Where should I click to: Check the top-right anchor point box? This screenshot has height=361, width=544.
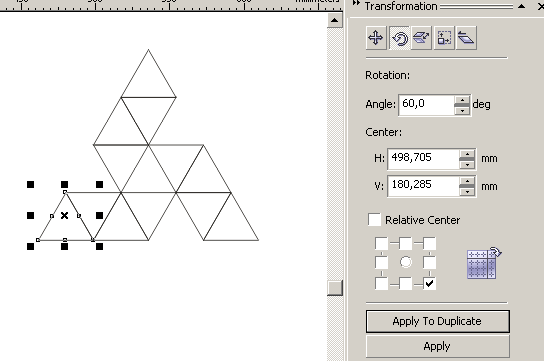(x=430, y=243)
